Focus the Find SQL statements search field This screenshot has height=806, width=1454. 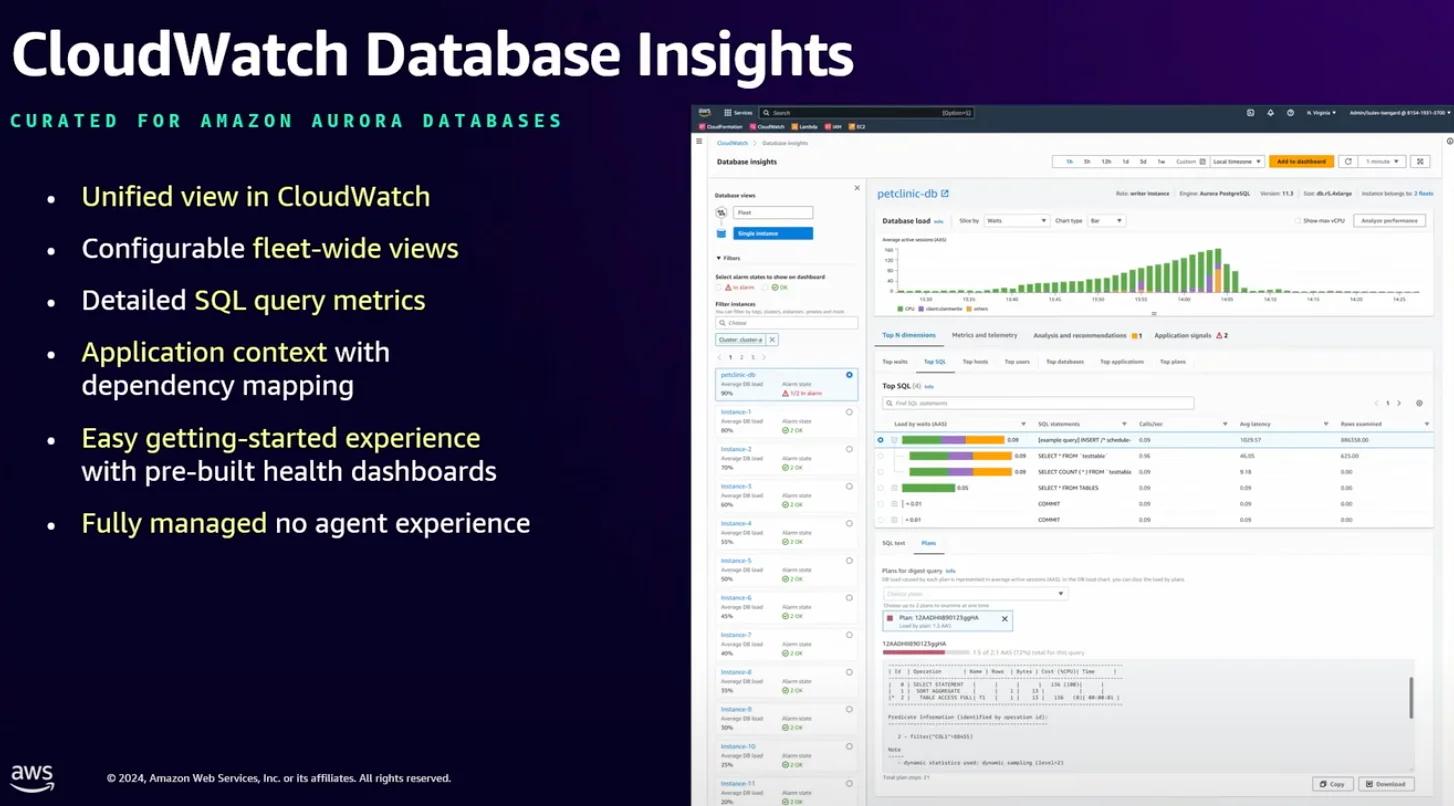pos(1038,403)
